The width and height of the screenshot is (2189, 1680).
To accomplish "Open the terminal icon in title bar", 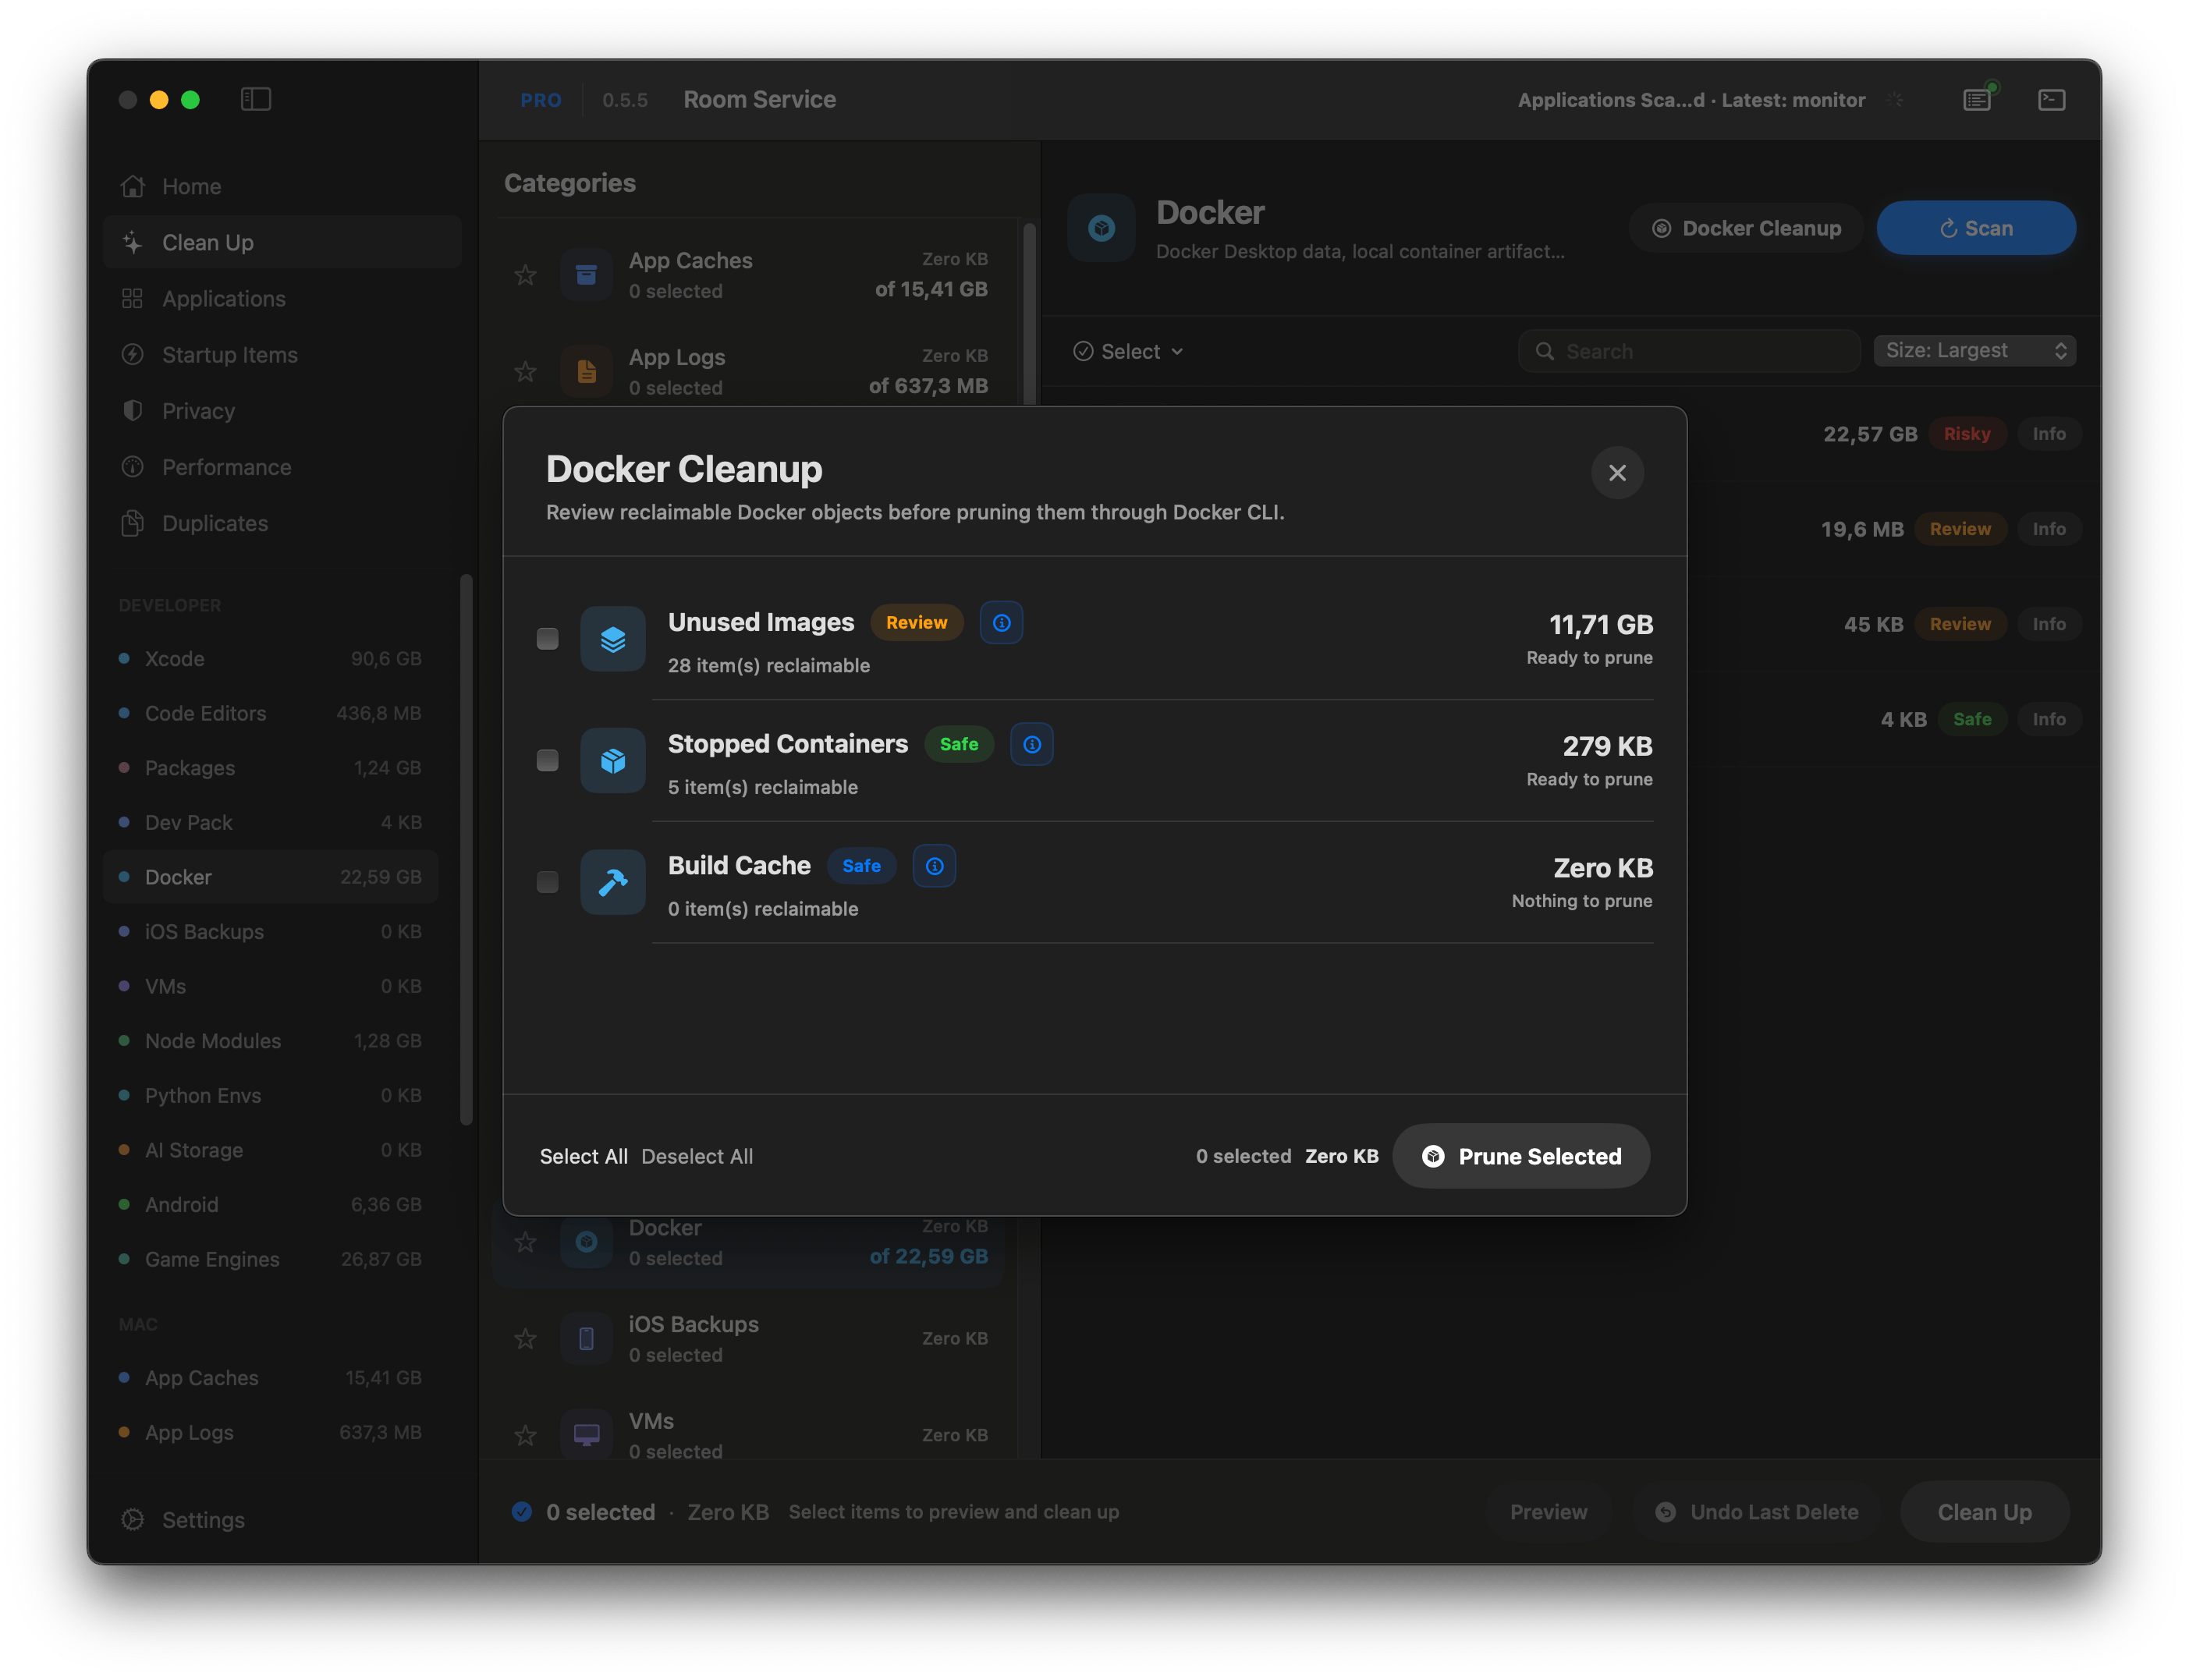I will (x=2051, y=100).
